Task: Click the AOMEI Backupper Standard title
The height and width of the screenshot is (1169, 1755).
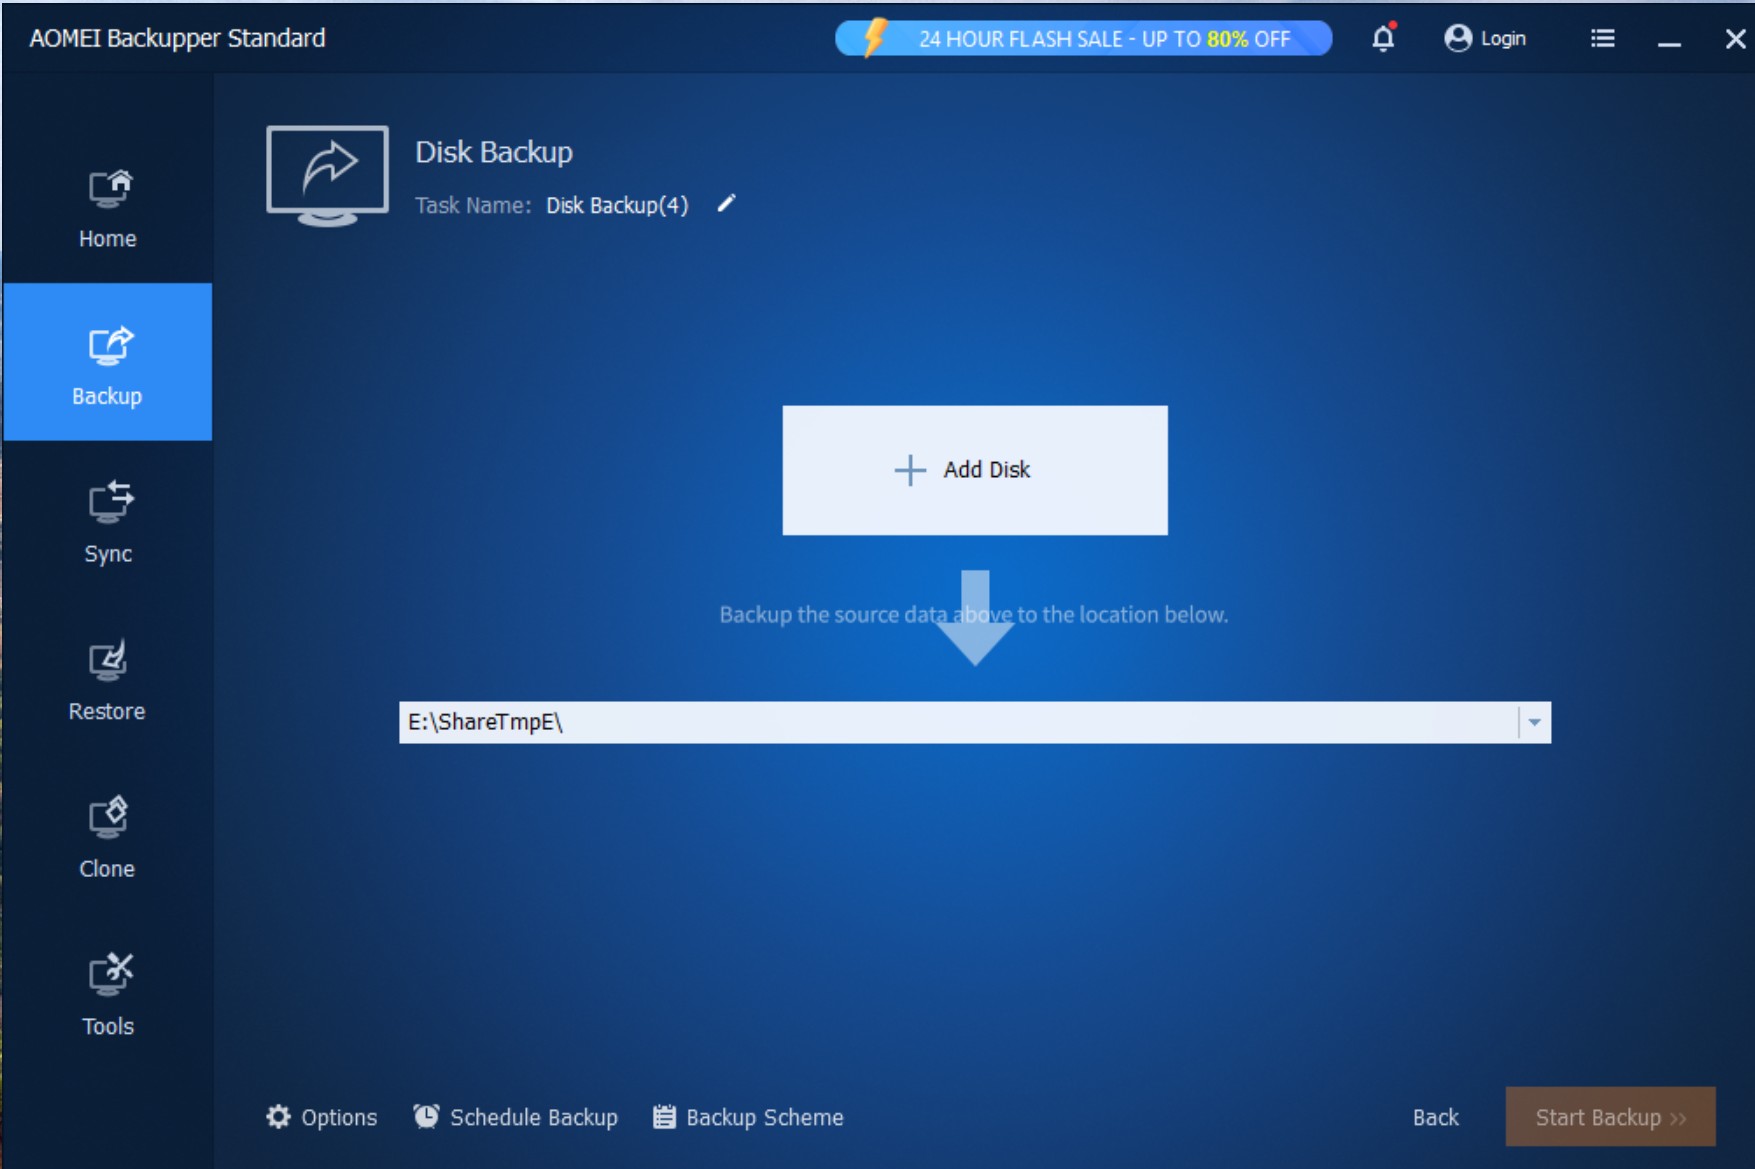Action: (x=177, y=38)
